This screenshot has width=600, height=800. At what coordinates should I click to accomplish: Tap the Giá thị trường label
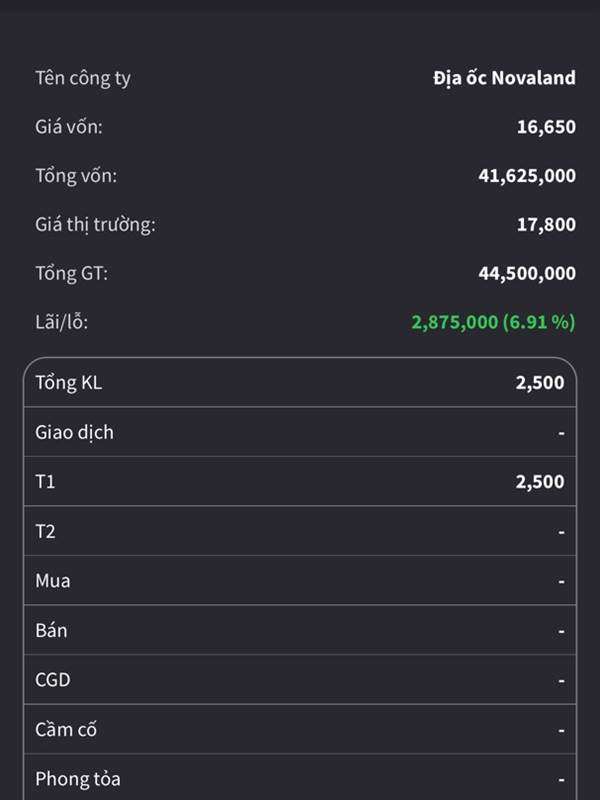(95, 225)
